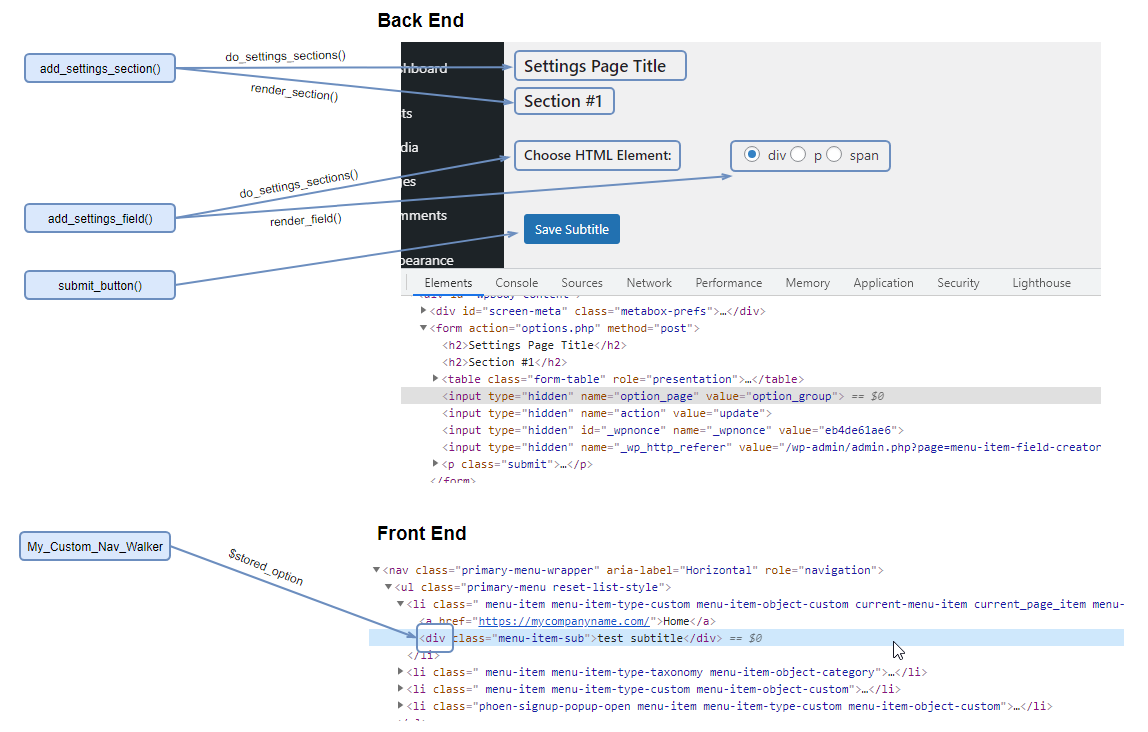Viewport: 1148px width, 732px height.
Task: Click the Choose HTML Element label
Action: pyautogui.click(x=597, y=155)
